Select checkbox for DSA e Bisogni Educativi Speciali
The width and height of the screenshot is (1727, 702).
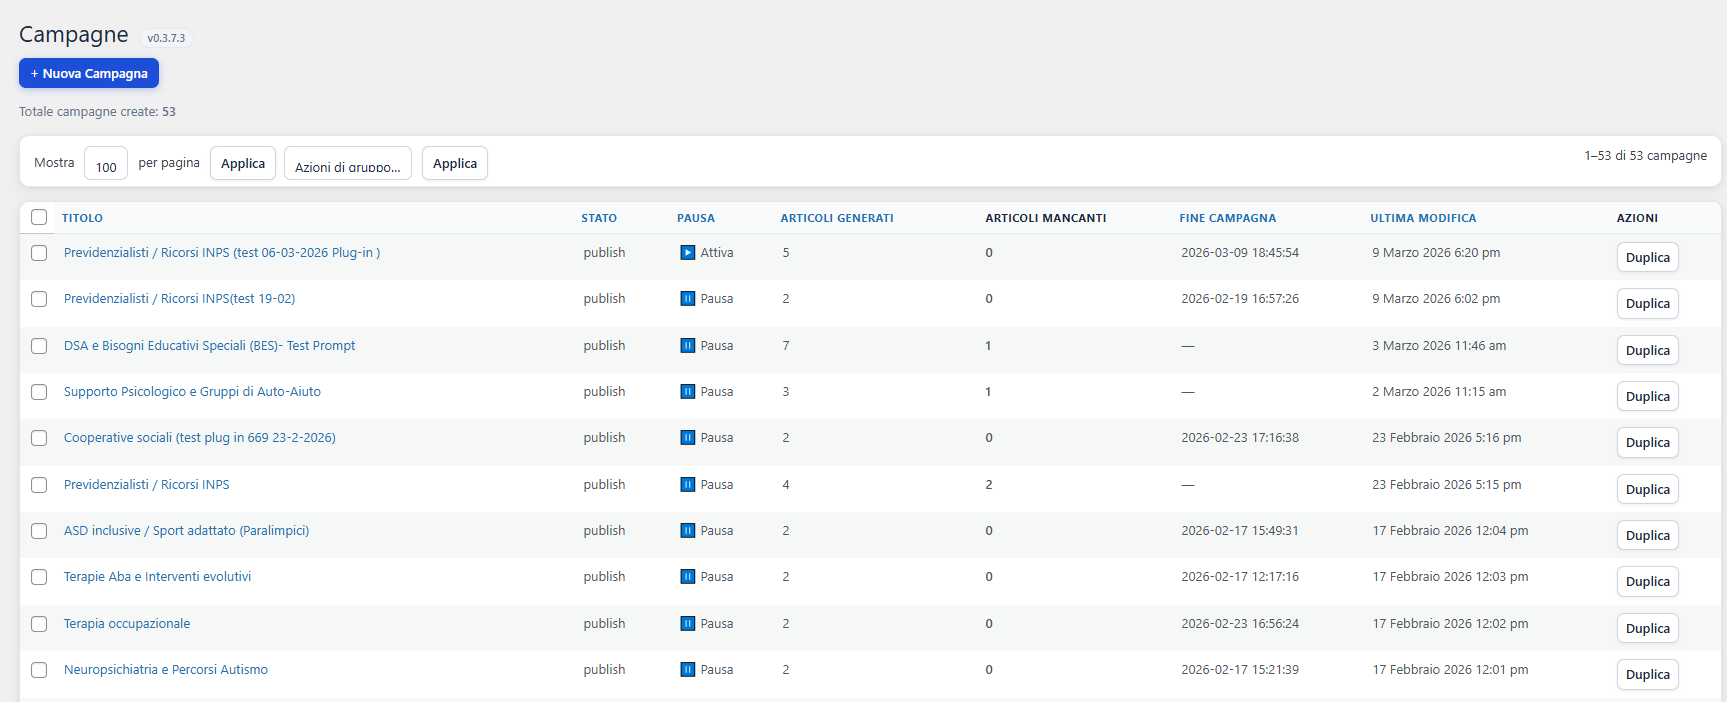39,346
